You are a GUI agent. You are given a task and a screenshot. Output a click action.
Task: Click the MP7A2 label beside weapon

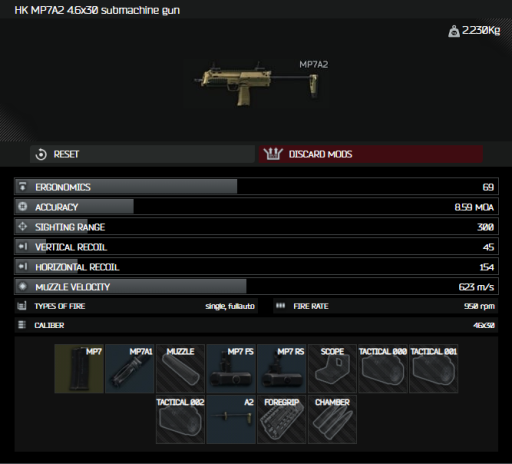[x=314, y=64]
